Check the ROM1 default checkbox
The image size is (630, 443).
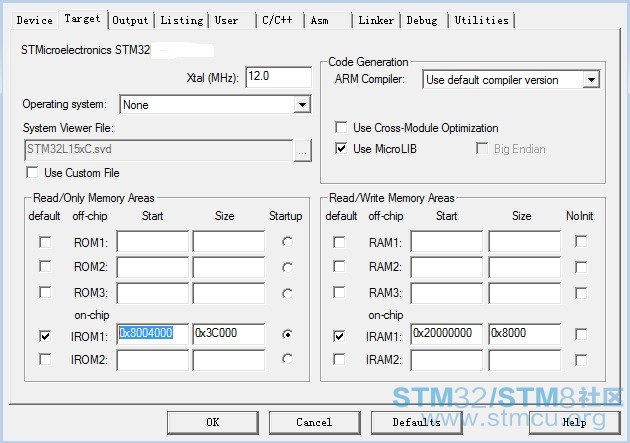(x=45, y=242)
